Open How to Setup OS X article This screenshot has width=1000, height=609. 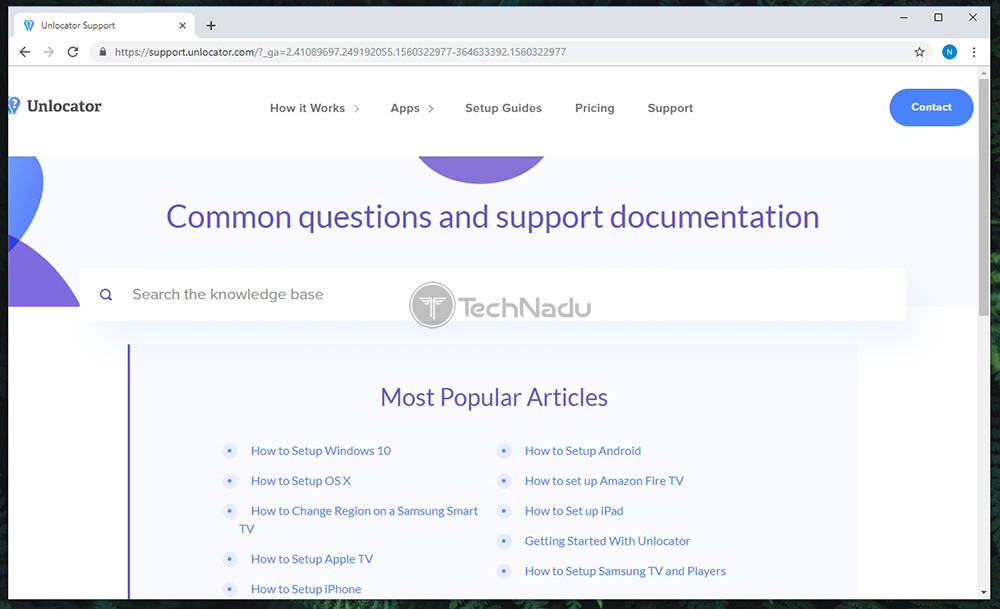(300, 481)
